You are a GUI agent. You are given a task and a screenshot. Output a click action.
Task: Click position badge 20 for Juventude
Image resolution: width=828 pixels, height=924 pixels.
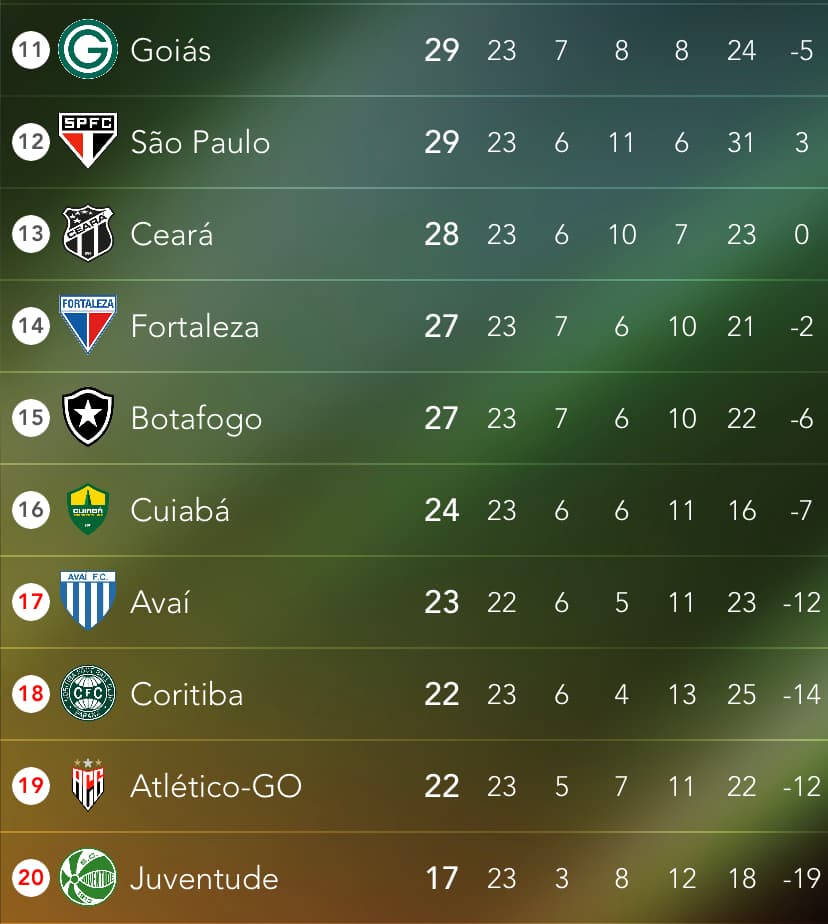point(31,877)
